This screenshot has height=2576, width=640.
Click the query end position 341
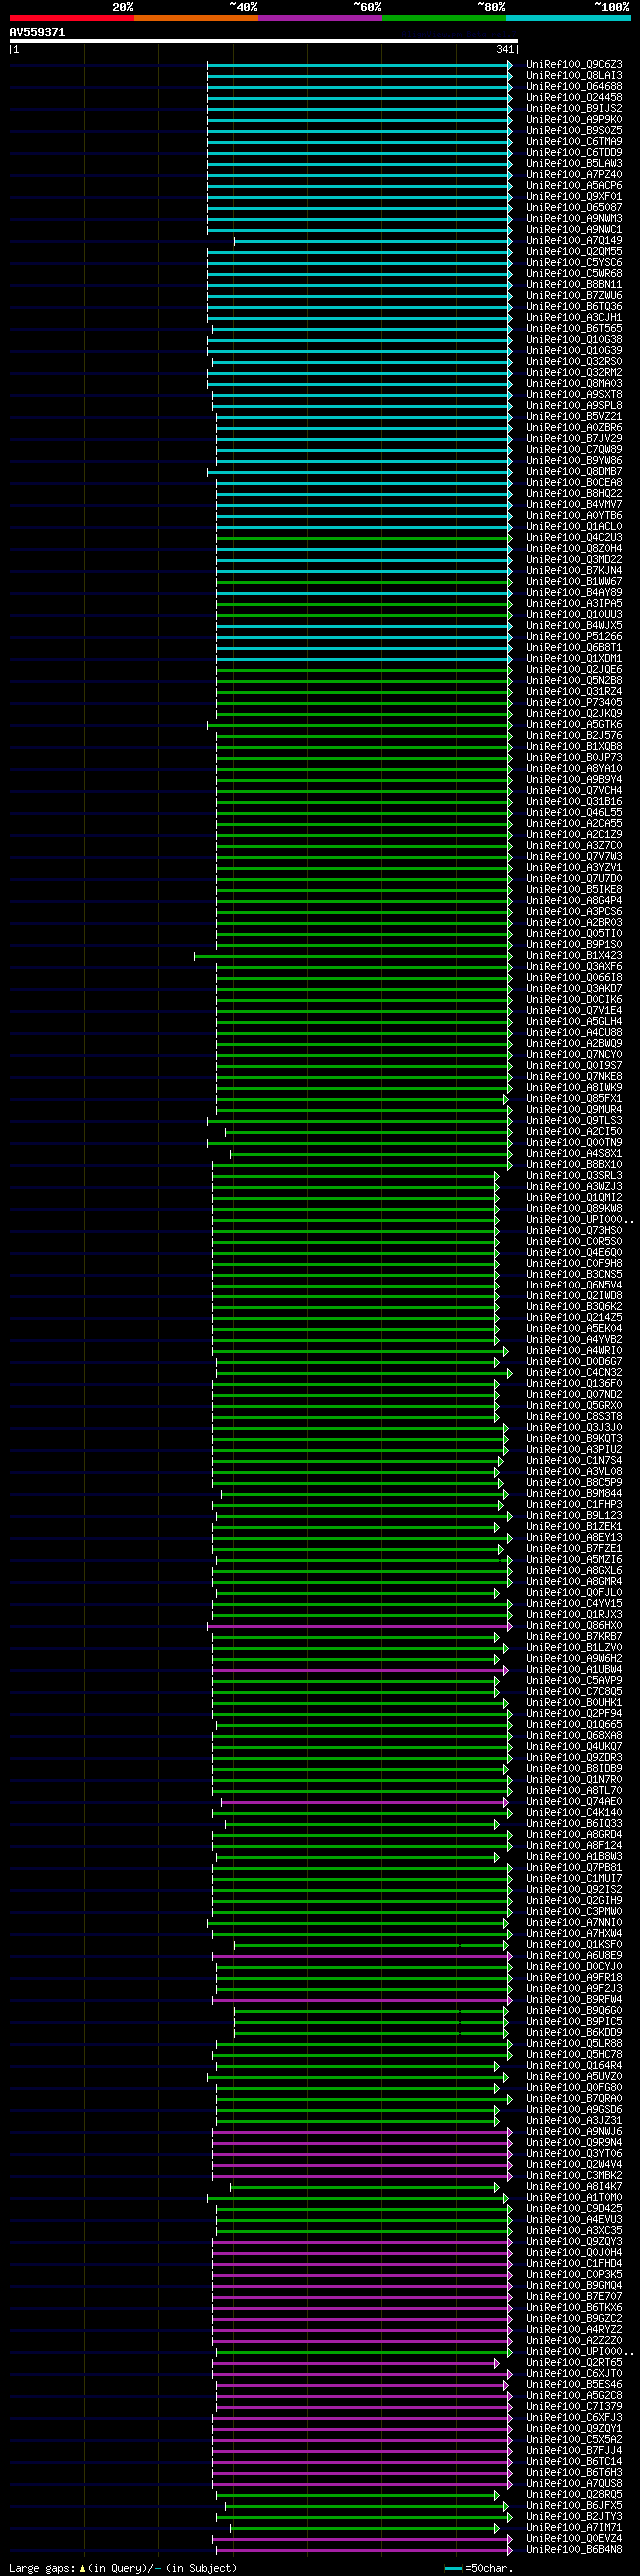[x=505, y=49]
